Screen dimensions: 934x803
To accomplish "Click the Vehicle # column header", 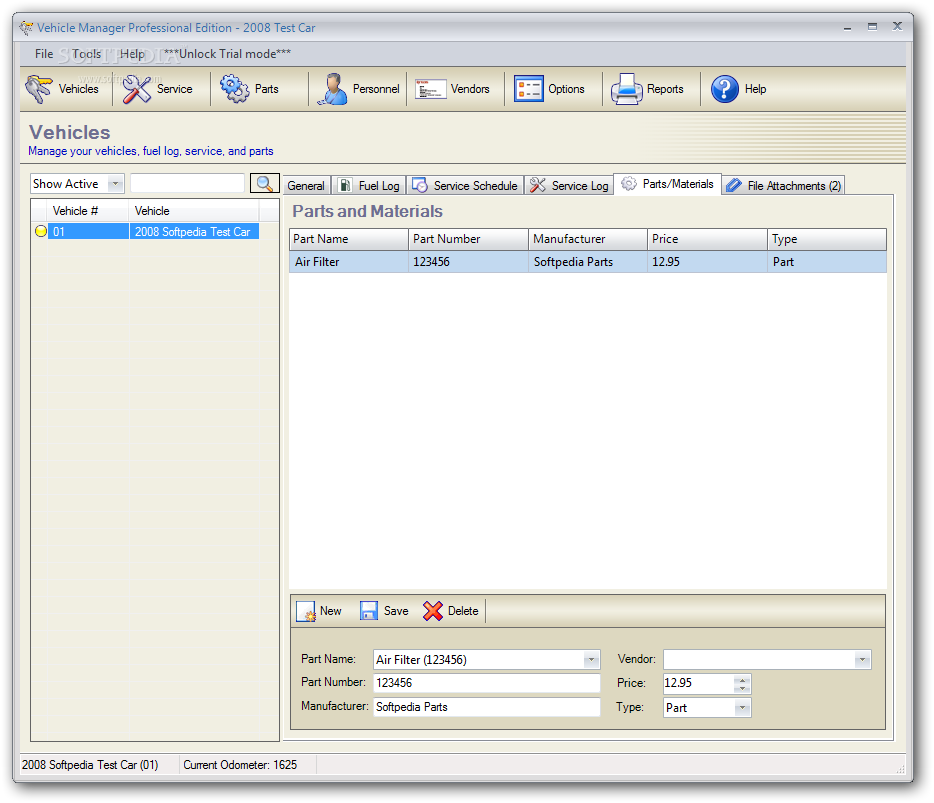I will point(88,211).
